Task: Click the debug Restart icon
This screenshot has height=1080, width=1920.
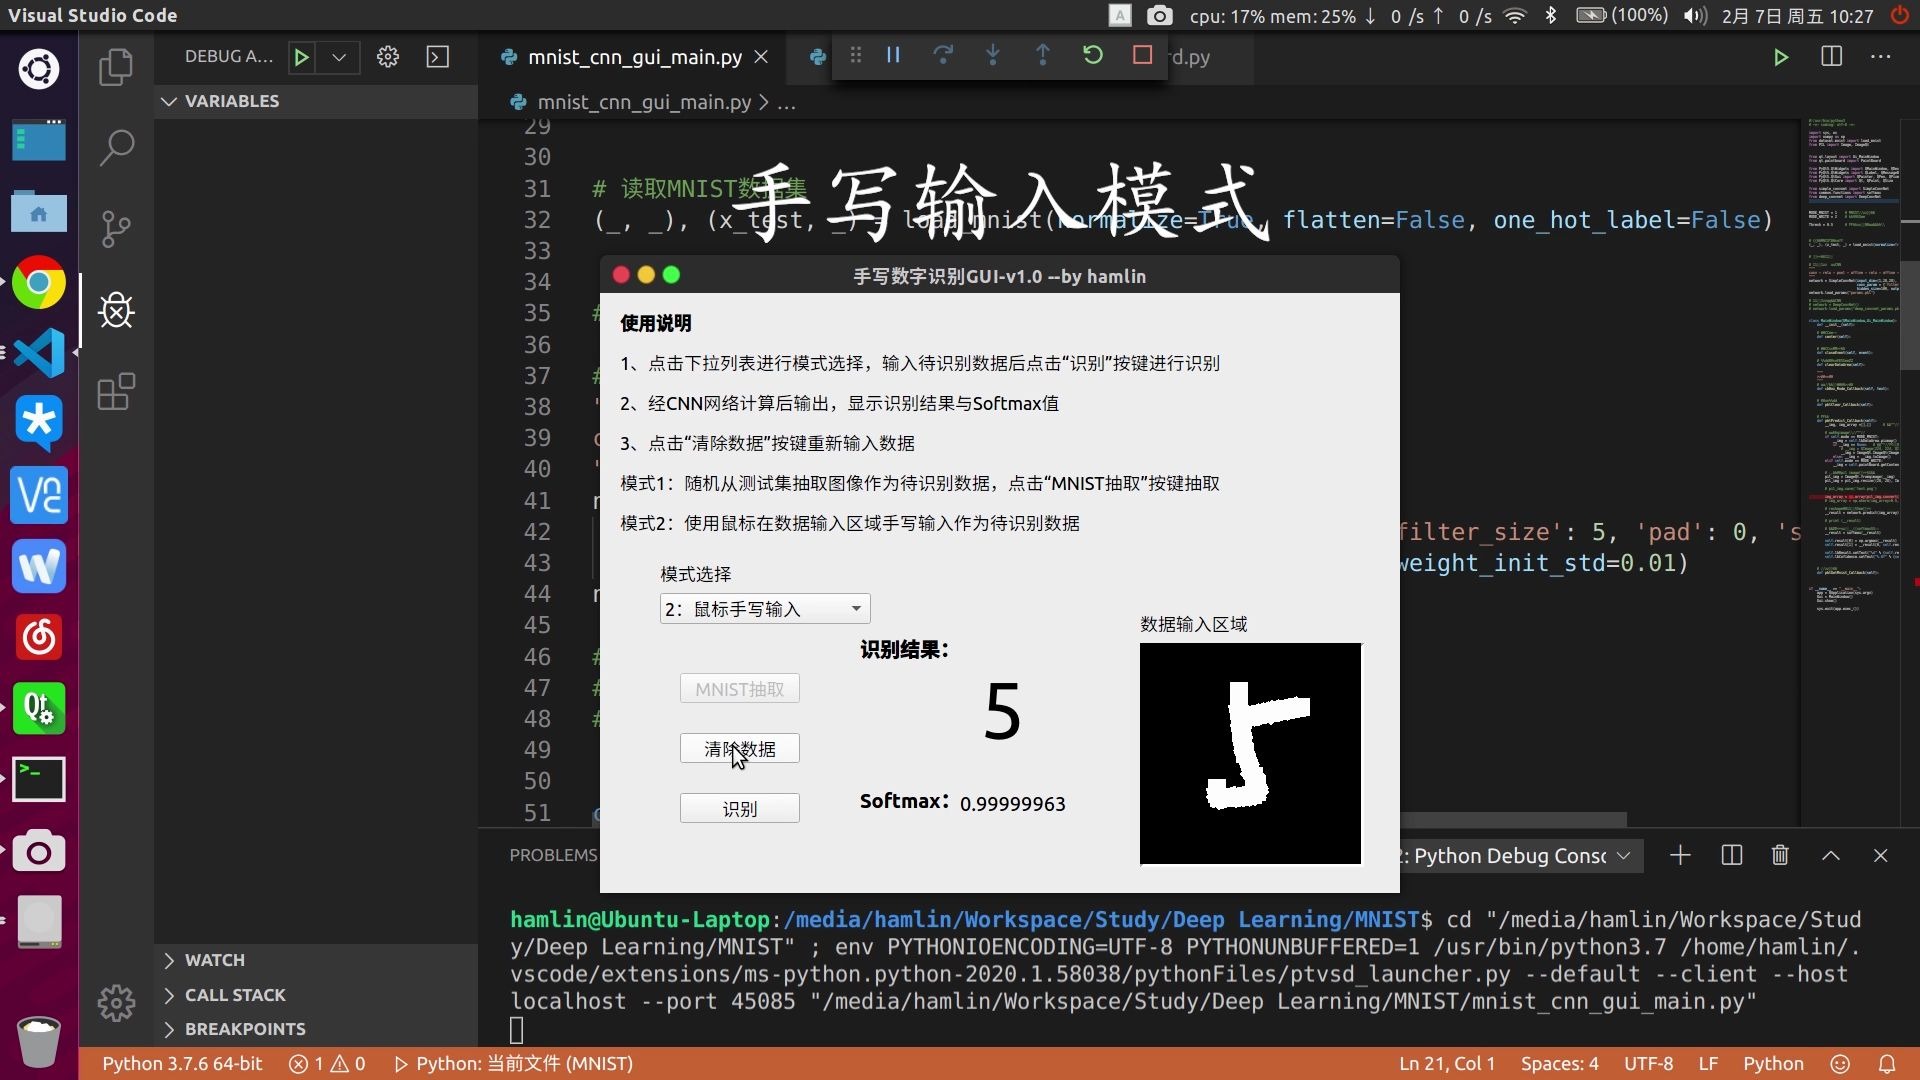Action: click(1093, 56)
